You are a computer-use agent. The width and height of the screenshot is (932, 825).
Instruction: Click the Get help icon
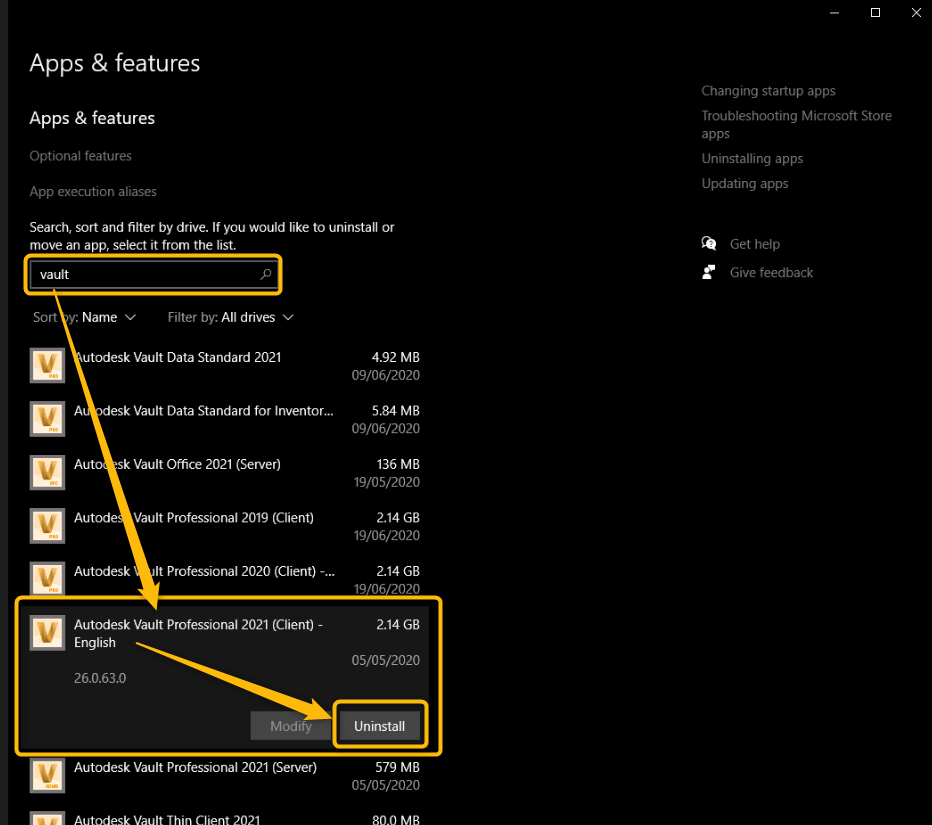709,244
